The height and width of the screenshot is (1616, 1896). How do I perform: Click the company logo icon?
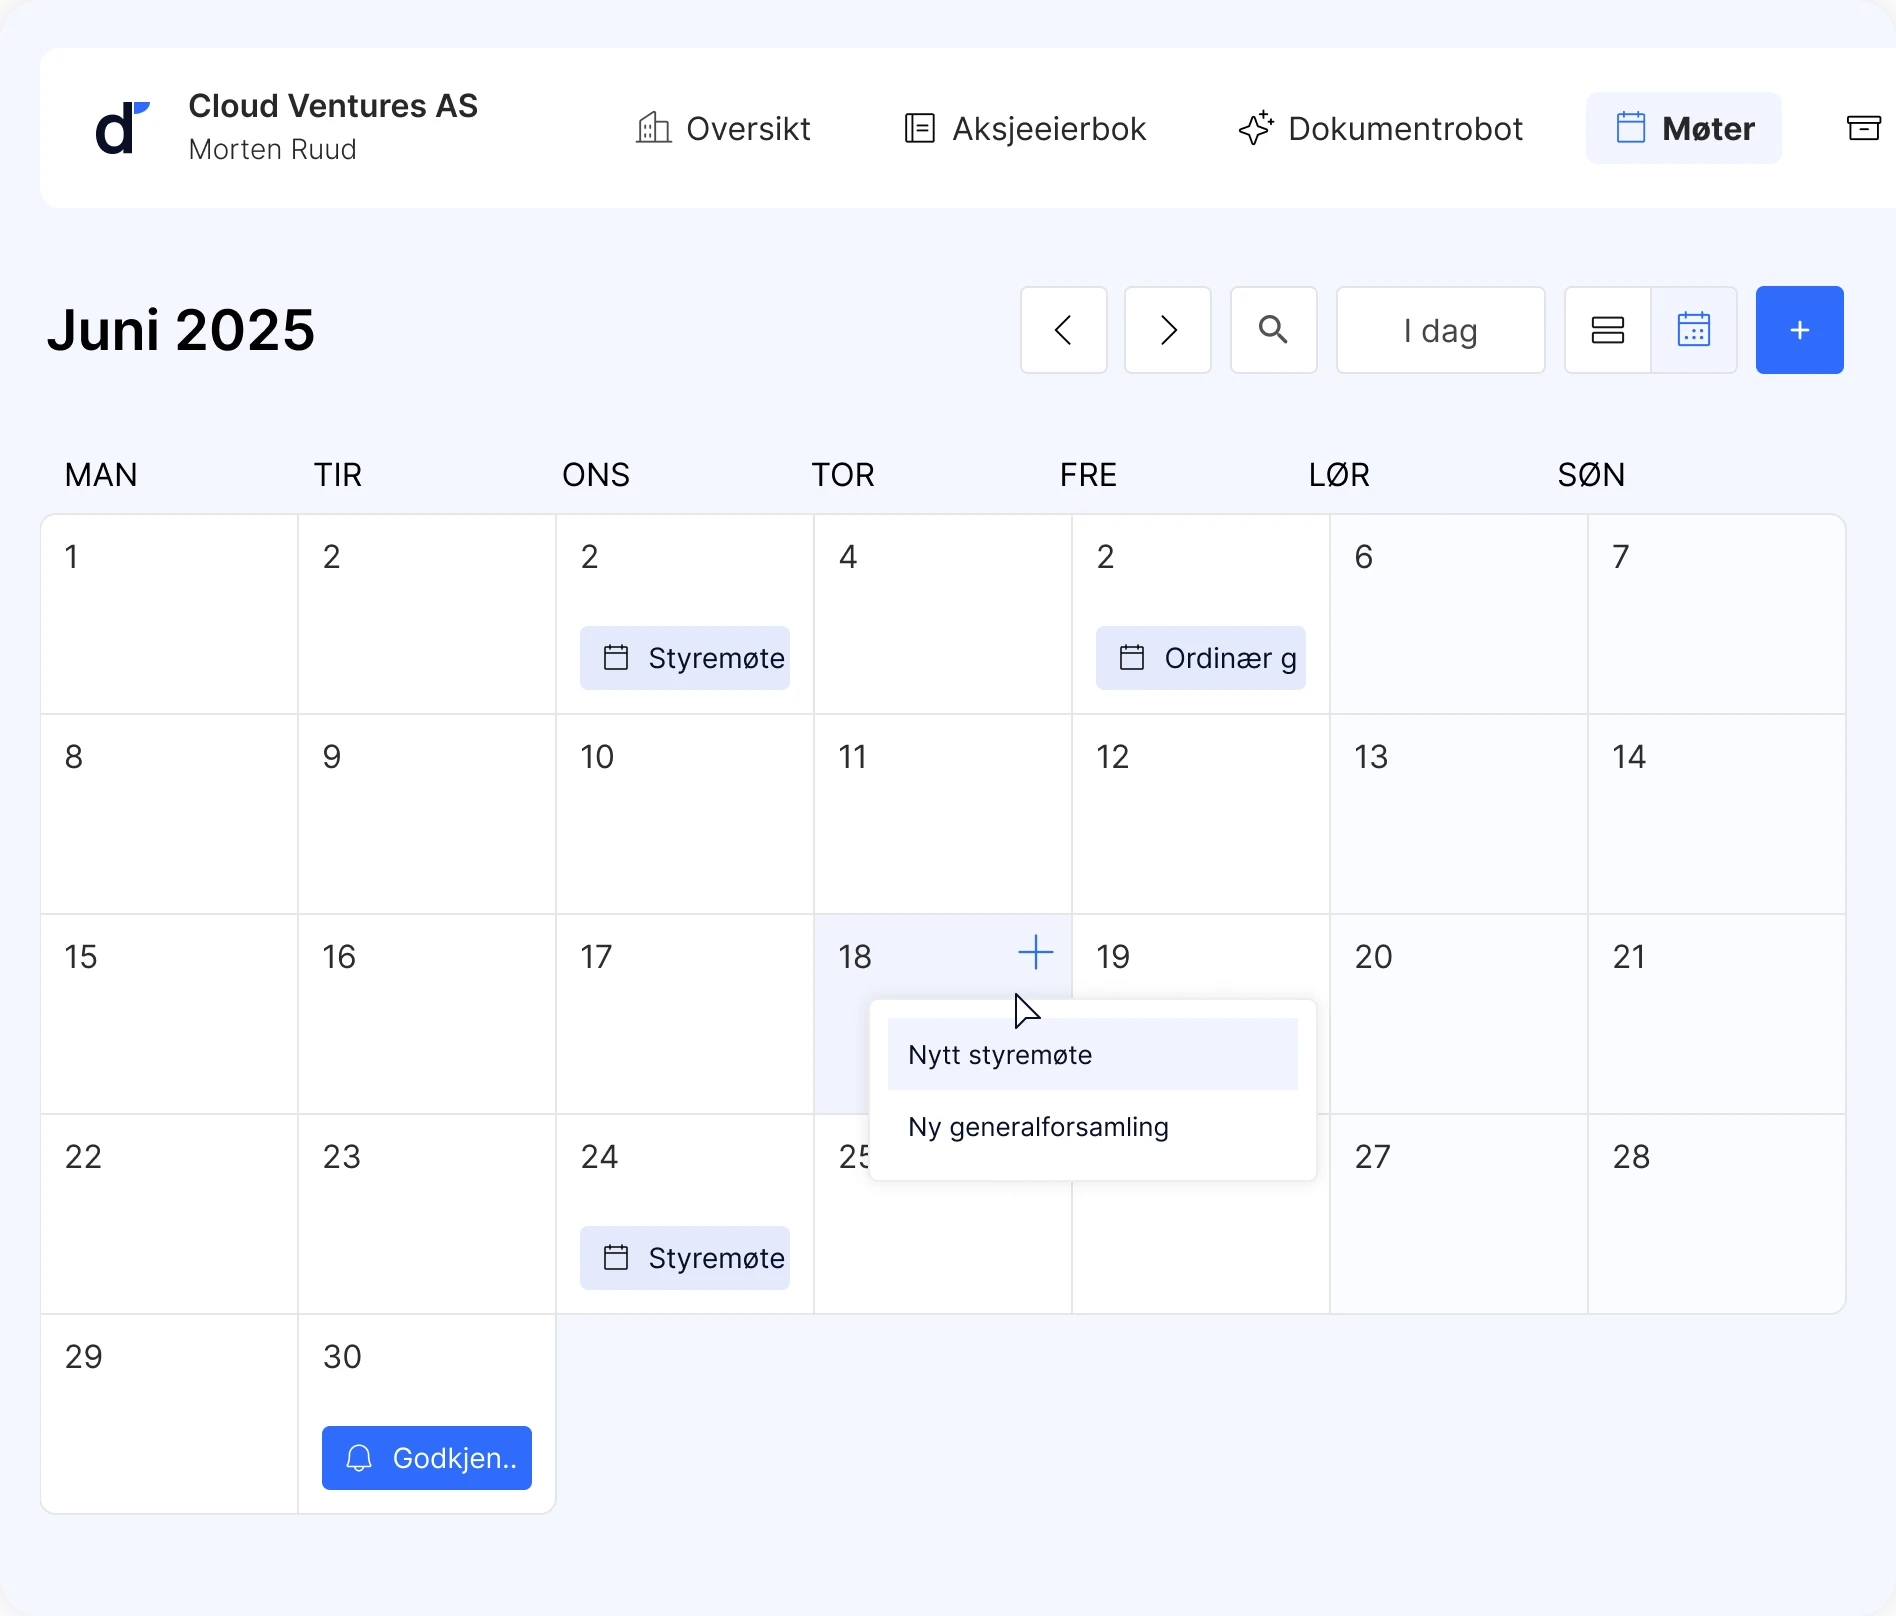point(122,128)
